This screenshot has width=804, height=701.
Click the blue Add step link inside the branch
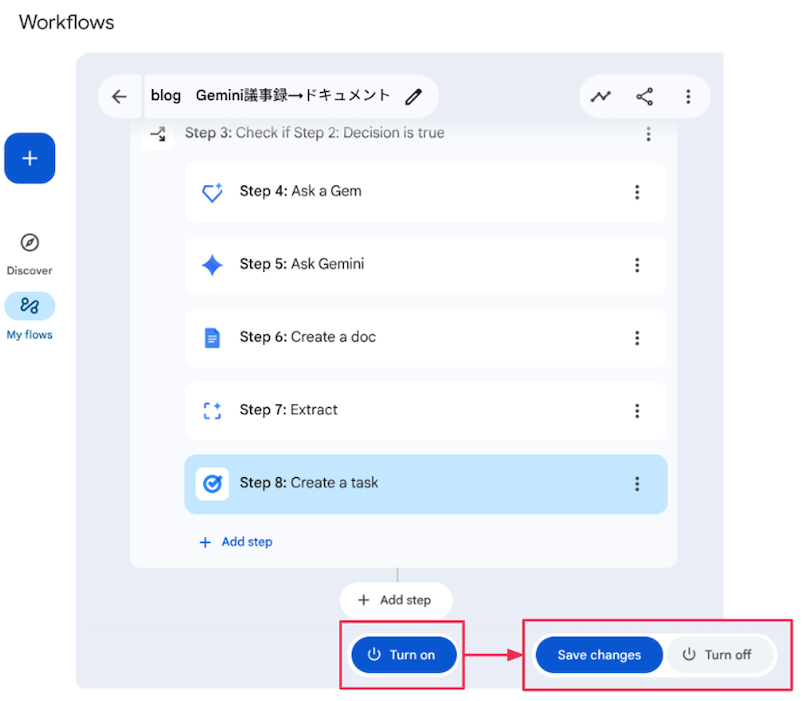tap(236, 542)
